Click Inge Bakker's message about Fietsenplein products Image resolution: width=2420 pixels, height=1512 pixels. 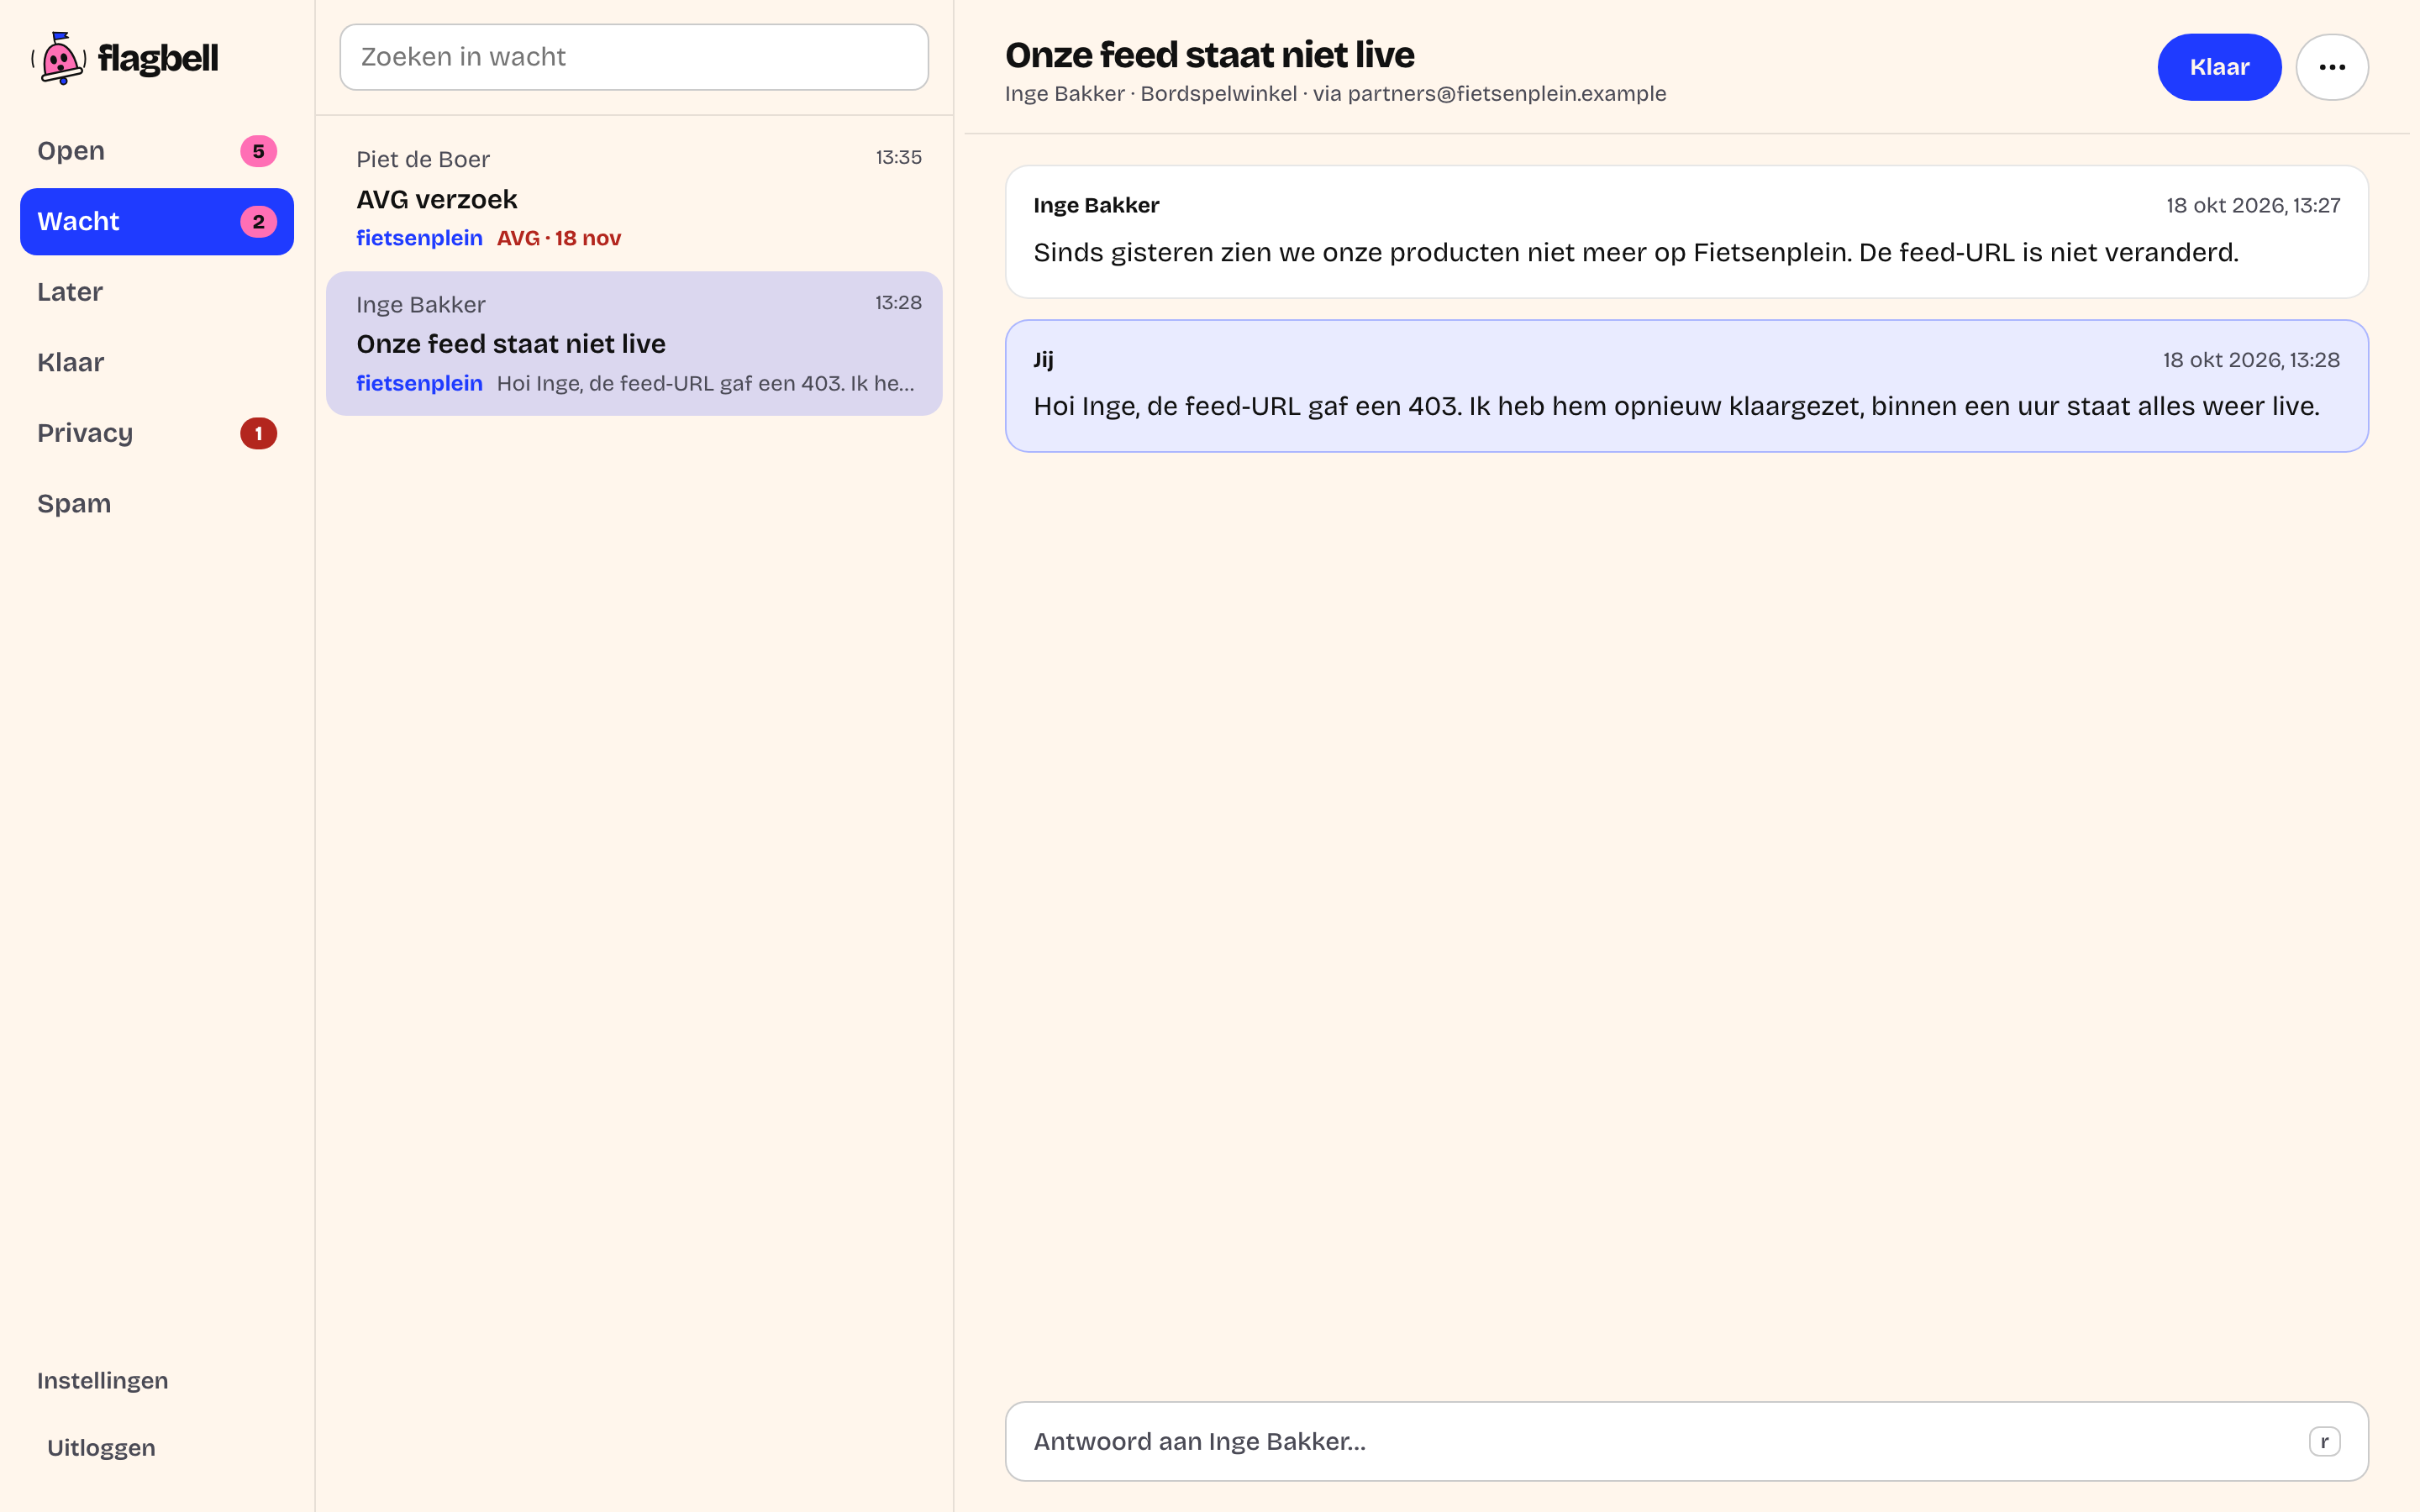tap(1687, 232)
